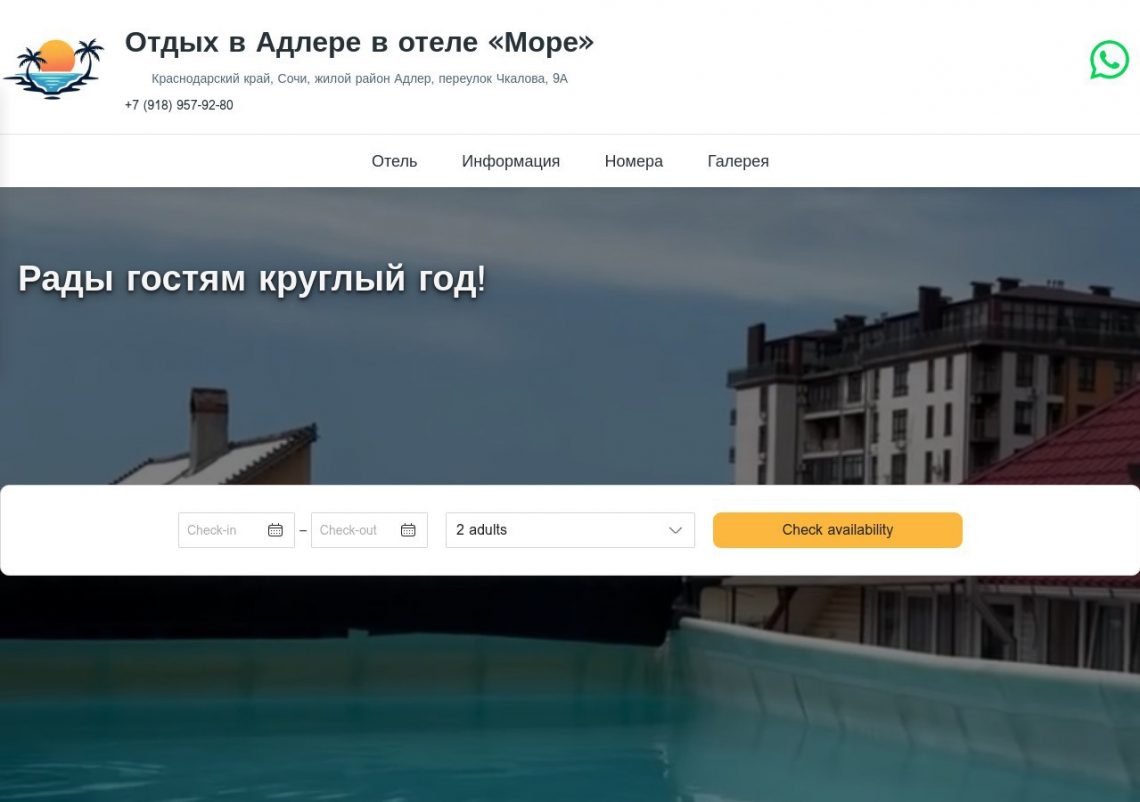The image size is (1140, 802).
Task: Expand the 2 adults guest dropdown
Action: click(x=570, y=530)
